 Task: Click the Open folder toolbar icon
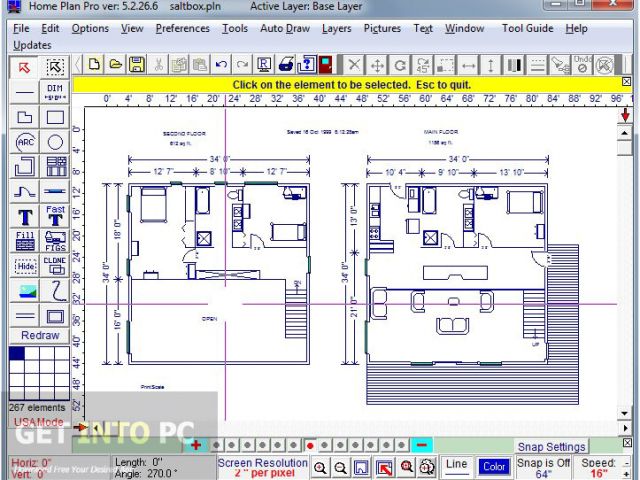[115, 65]
